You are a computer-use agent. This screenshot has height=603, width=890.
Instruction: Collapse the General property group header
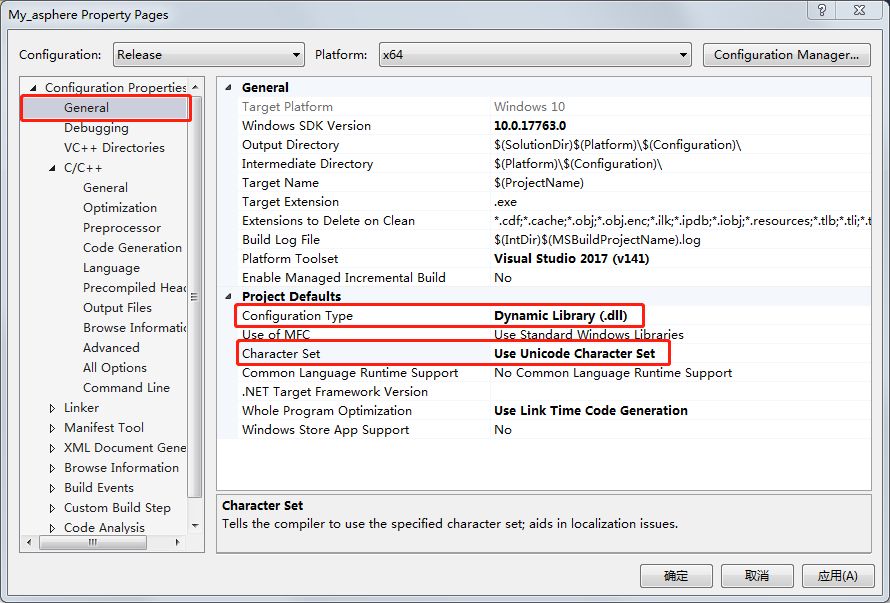230,88
